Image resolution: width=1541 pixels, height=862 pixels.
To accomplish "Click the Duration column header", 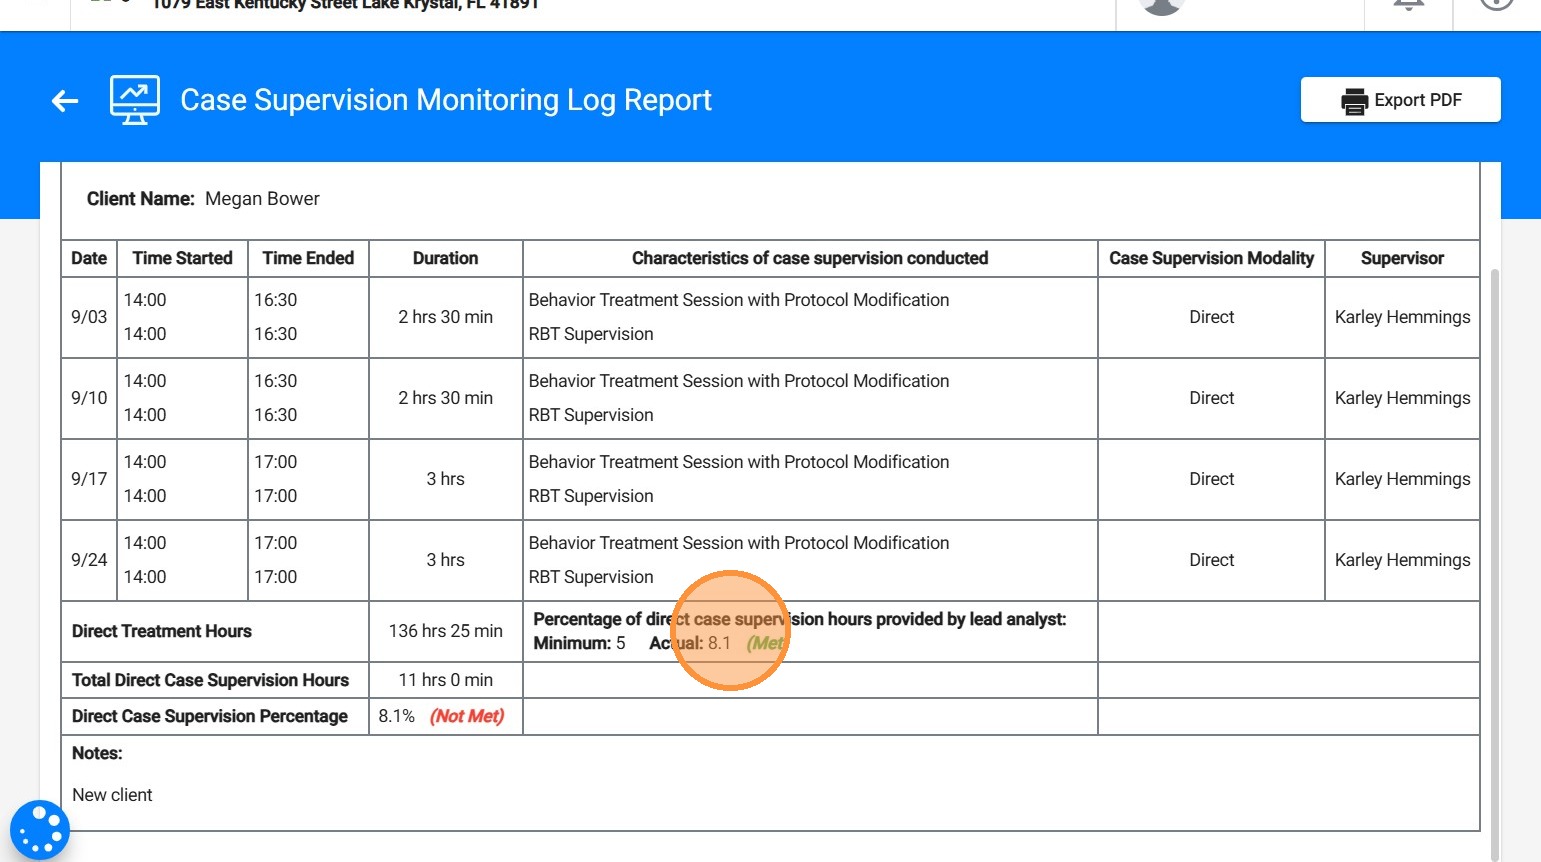I will coord(445,258).
